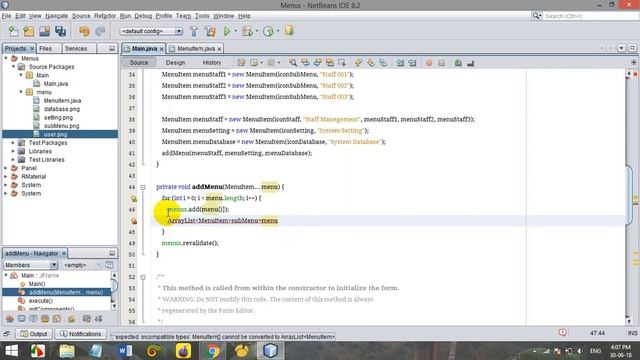This screenshot has height=360, width=640.
Task: Open the Windows Start button
Action: click(11, 351)
